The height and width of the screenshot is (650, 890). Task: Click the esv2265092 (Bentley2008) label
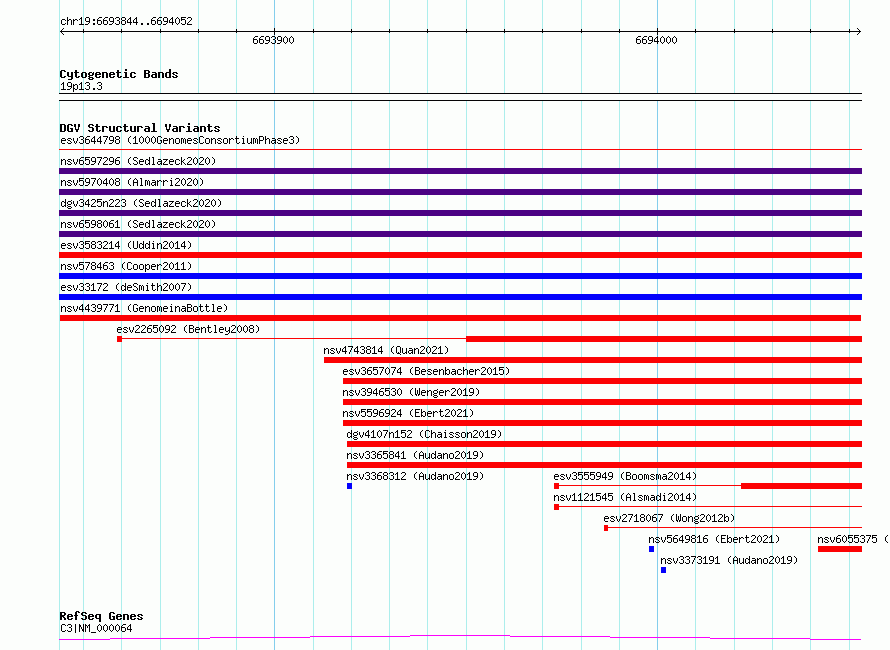tap(188, 329)
